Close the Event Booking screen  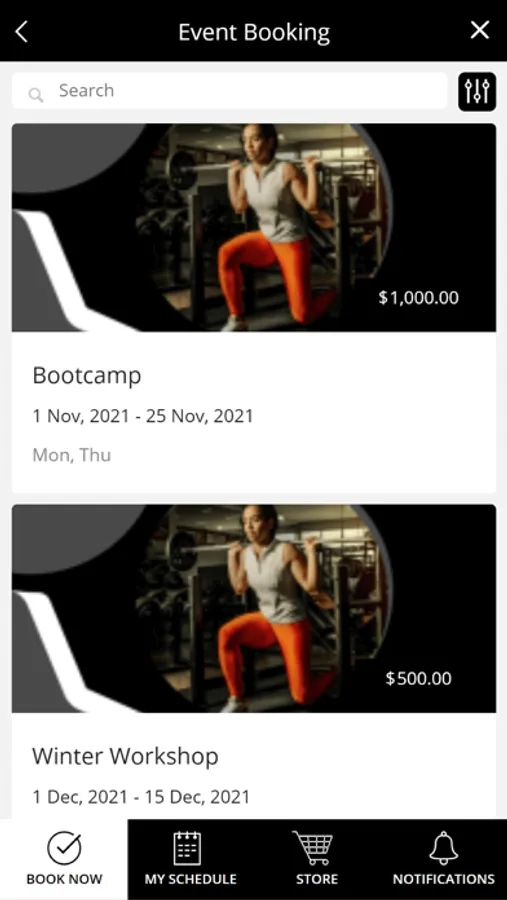479,30
